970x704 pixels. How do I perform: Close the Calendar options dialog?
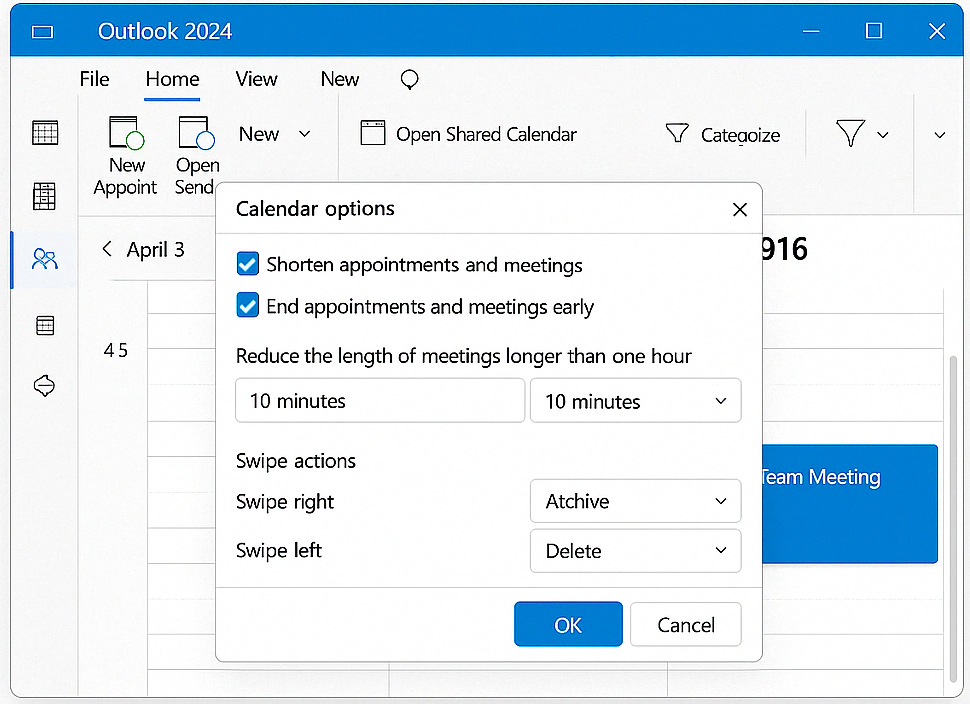point(740,210)
